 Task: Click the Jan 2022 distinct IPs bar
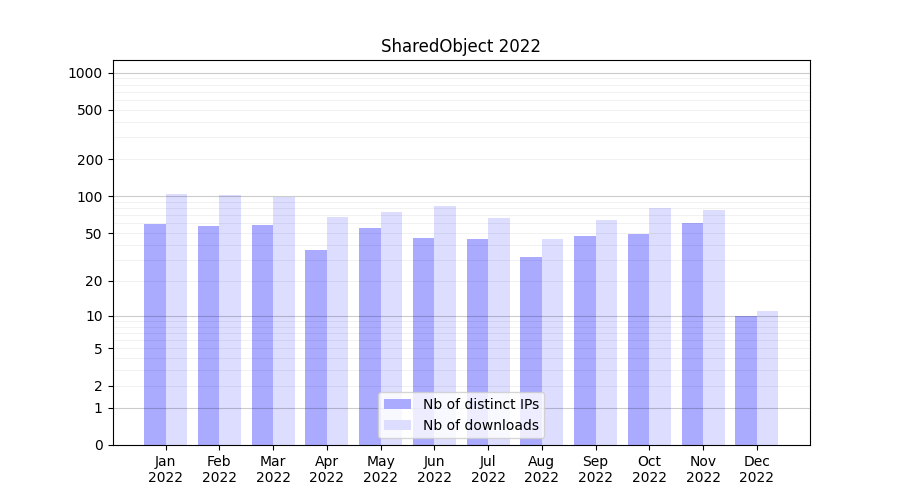[x=155, y=334]
